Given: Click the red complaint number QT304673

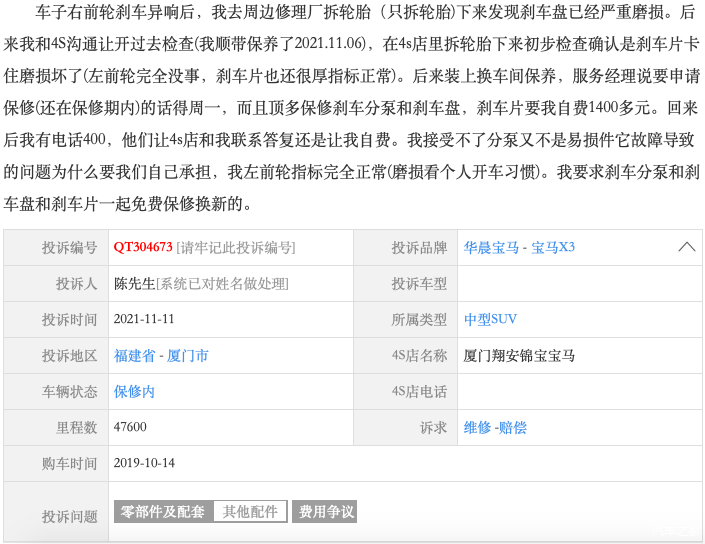Looking at the screenshot, I should tap(143, 247).
